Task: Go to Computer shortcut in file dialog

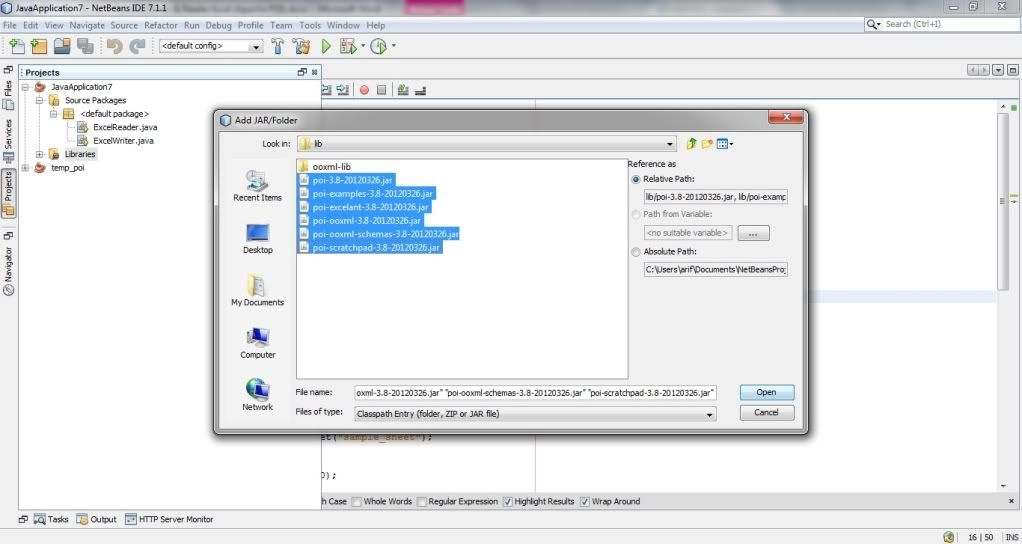Action: pyautogui.click(x=257, y=343)
